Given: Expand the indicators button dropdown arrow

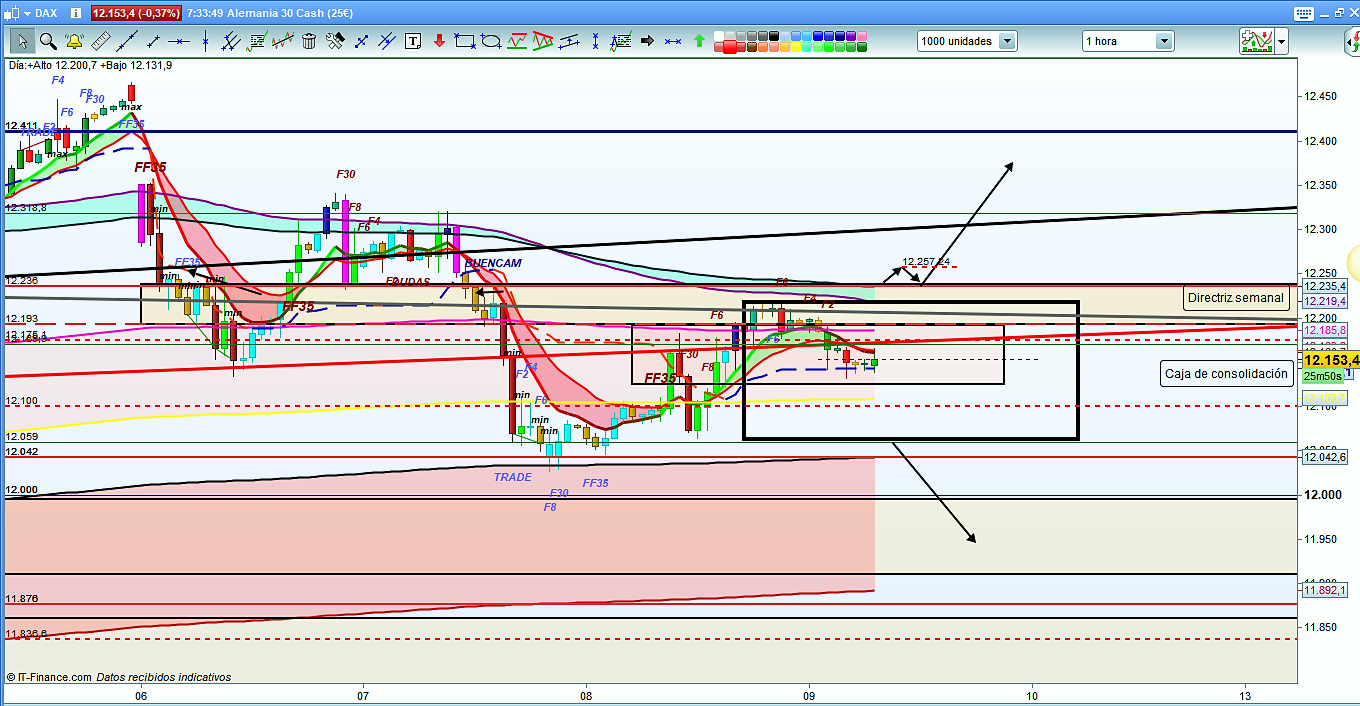Looking at the screenshot, I should click(x=1281, y=41).
